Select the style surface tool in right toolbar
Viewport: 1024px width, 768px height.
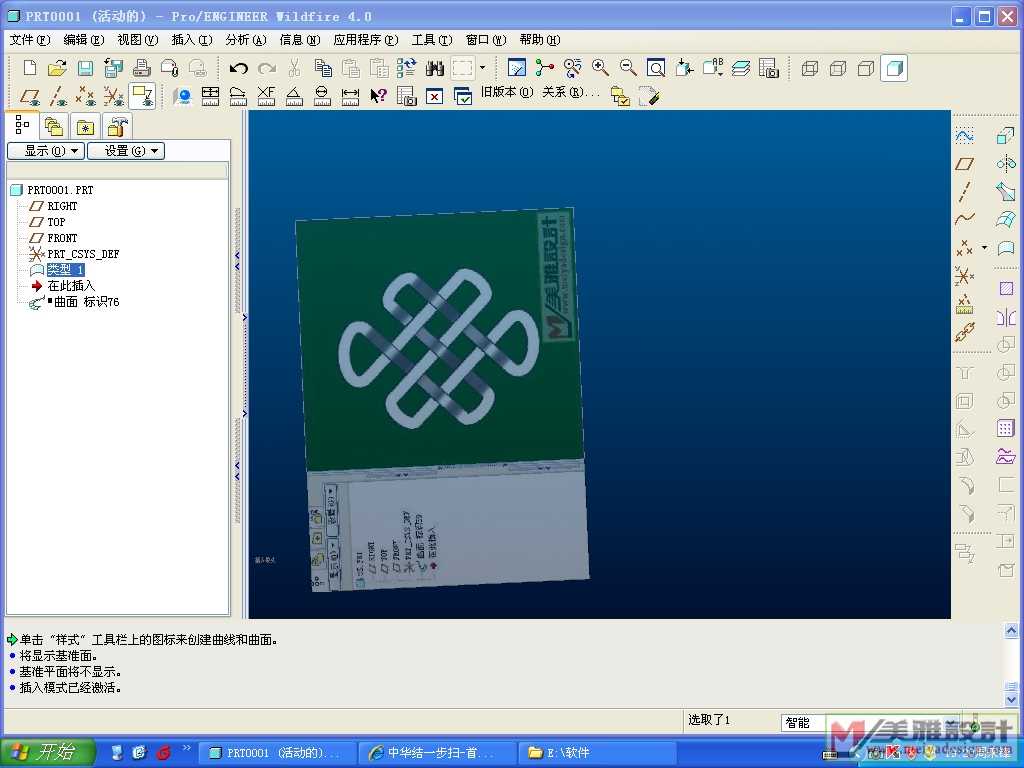click(1006, 248)
